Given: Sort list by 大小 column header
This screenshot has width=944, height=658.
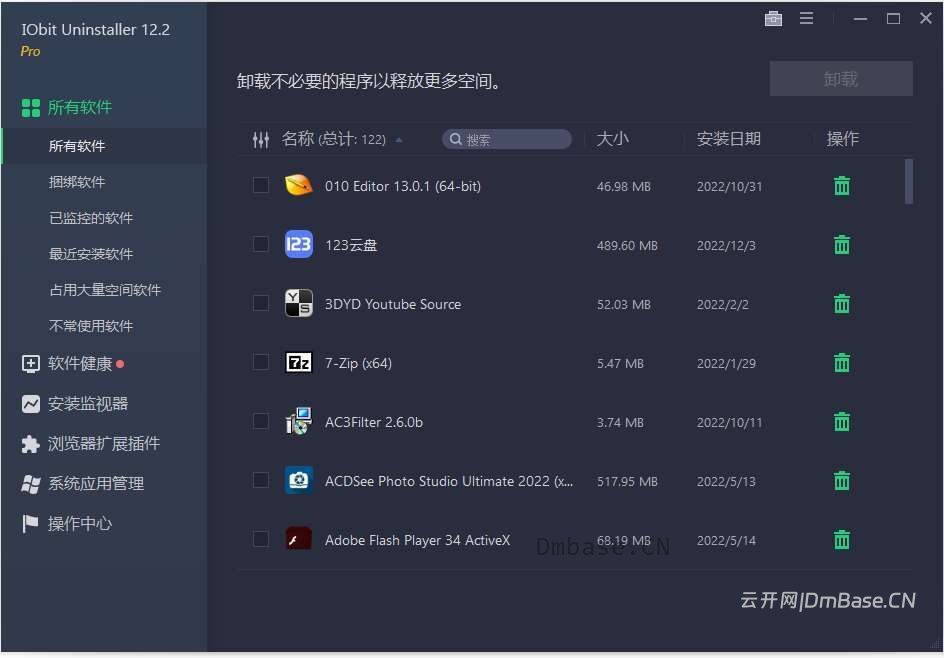Looking at the screenshot, I should 612,139.
